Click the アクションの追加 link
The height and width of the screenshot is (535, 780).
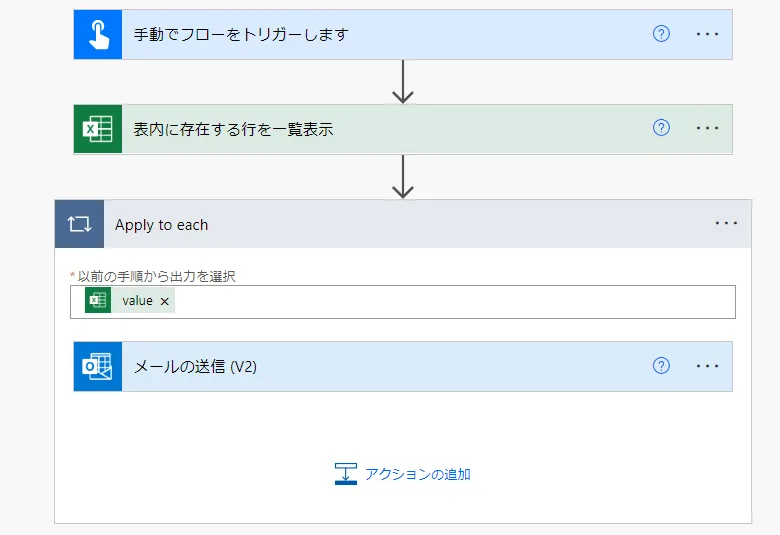pyautogui.click(x=417, y=474)
